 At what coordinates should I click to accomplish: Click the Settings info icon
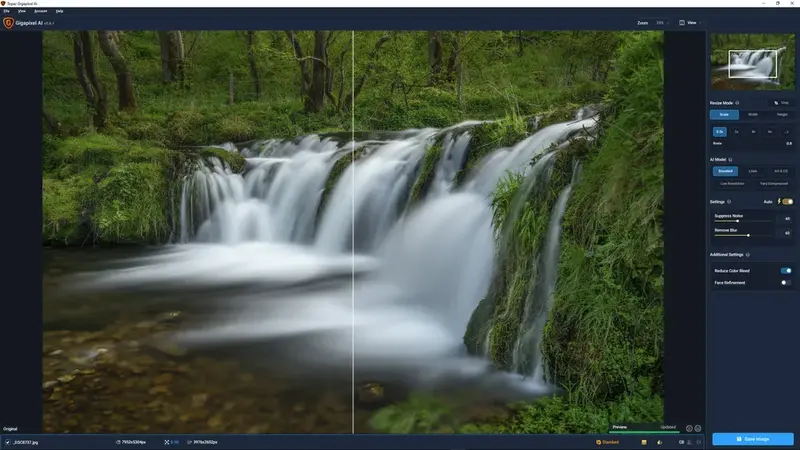point(729,202)
